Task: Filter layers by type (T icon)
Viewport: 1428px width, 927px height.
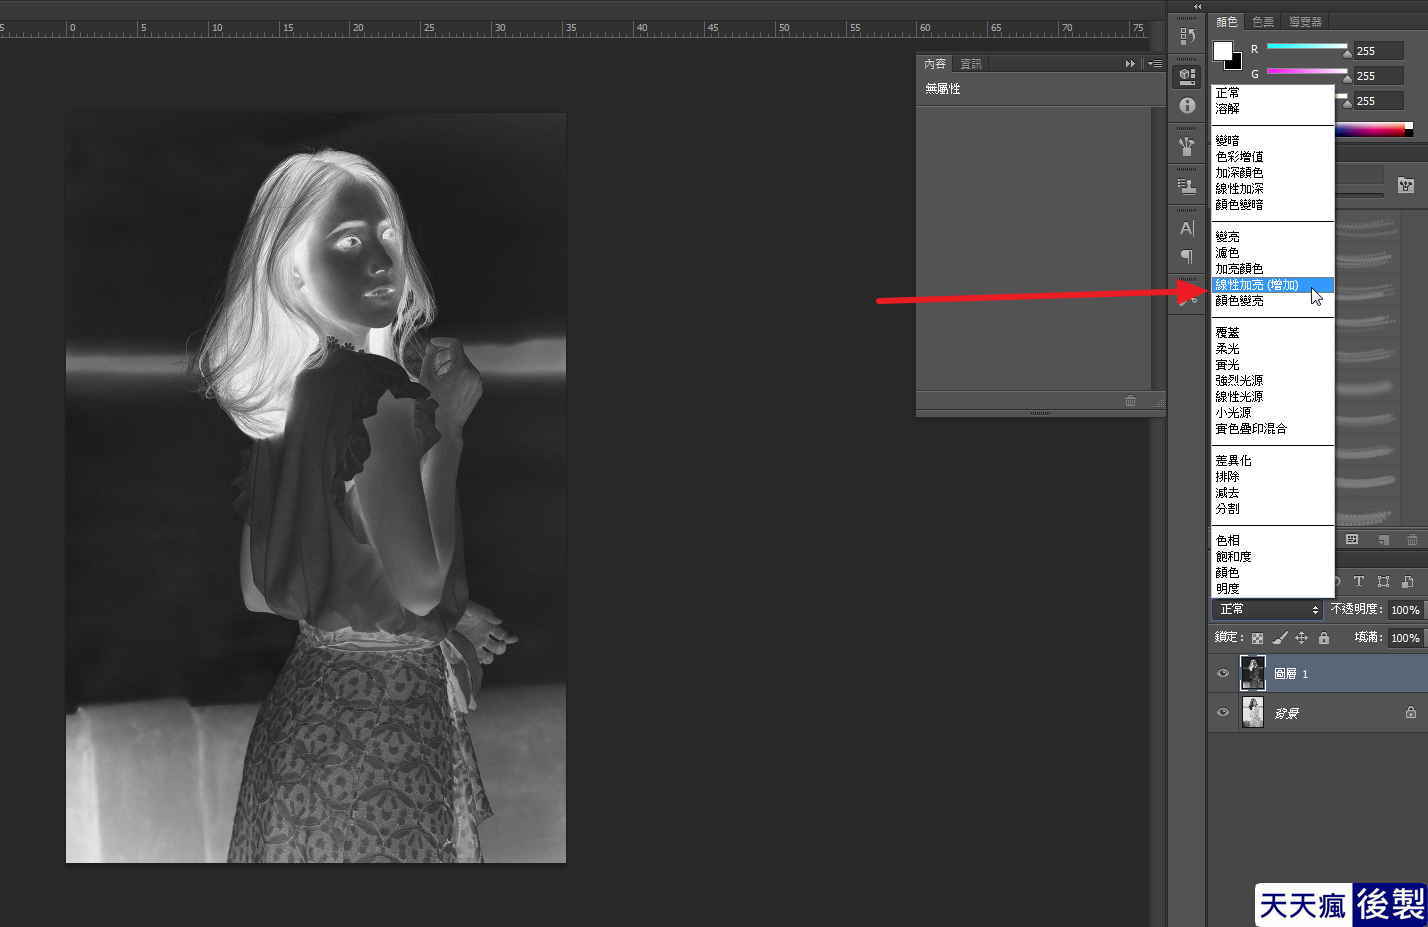Action: click(x=1359, y=582)
